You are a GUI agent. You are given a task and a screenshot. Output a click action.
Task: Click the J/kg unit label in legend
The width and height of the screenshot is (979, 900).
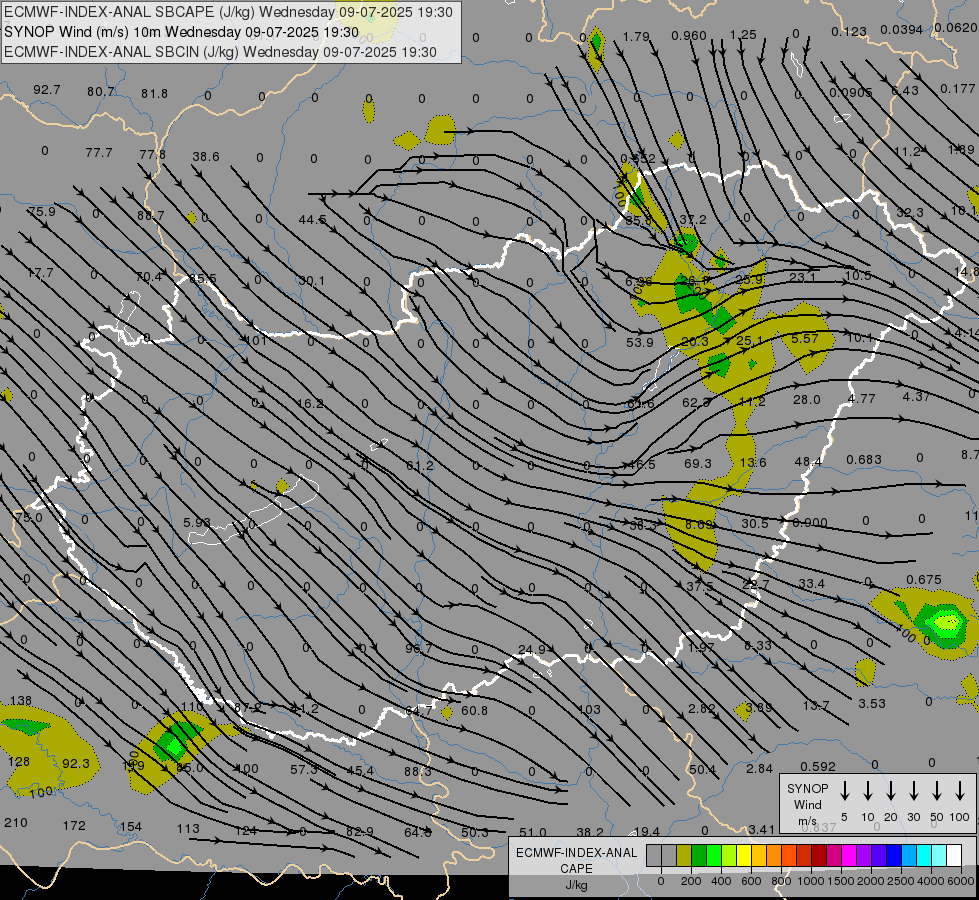(576, 885)
